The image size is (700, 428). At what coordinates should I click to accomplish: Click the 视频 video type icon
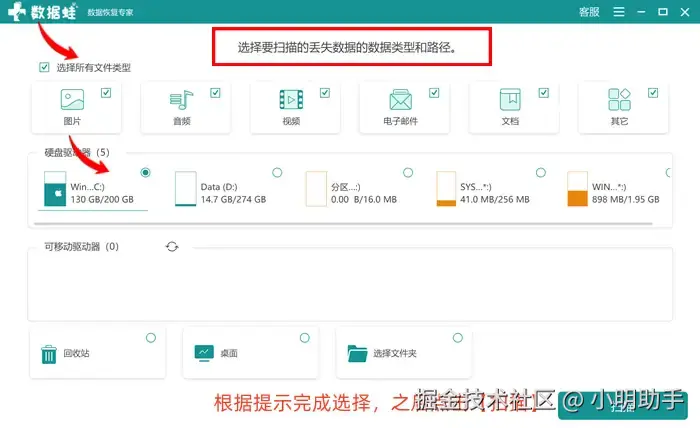pyautogui.click(x=291, y=100)
